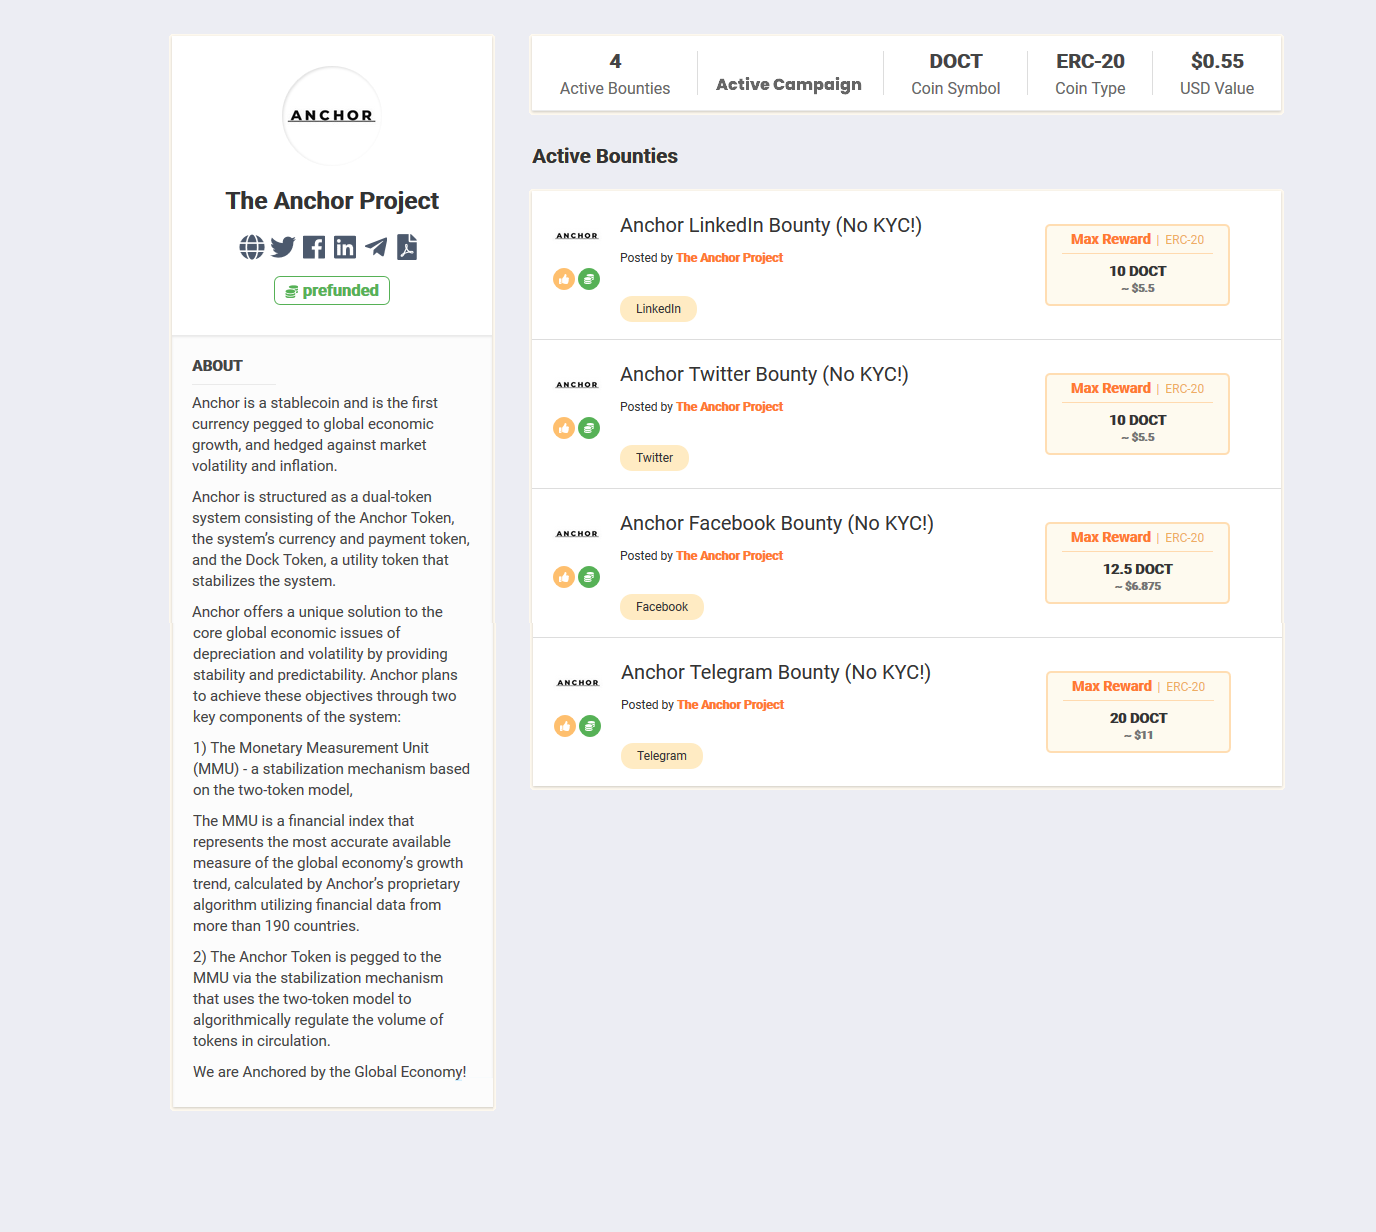Select the Twitter tag pill
Viewport: 1376px width, 1232px height.
[x=654, y=458]
